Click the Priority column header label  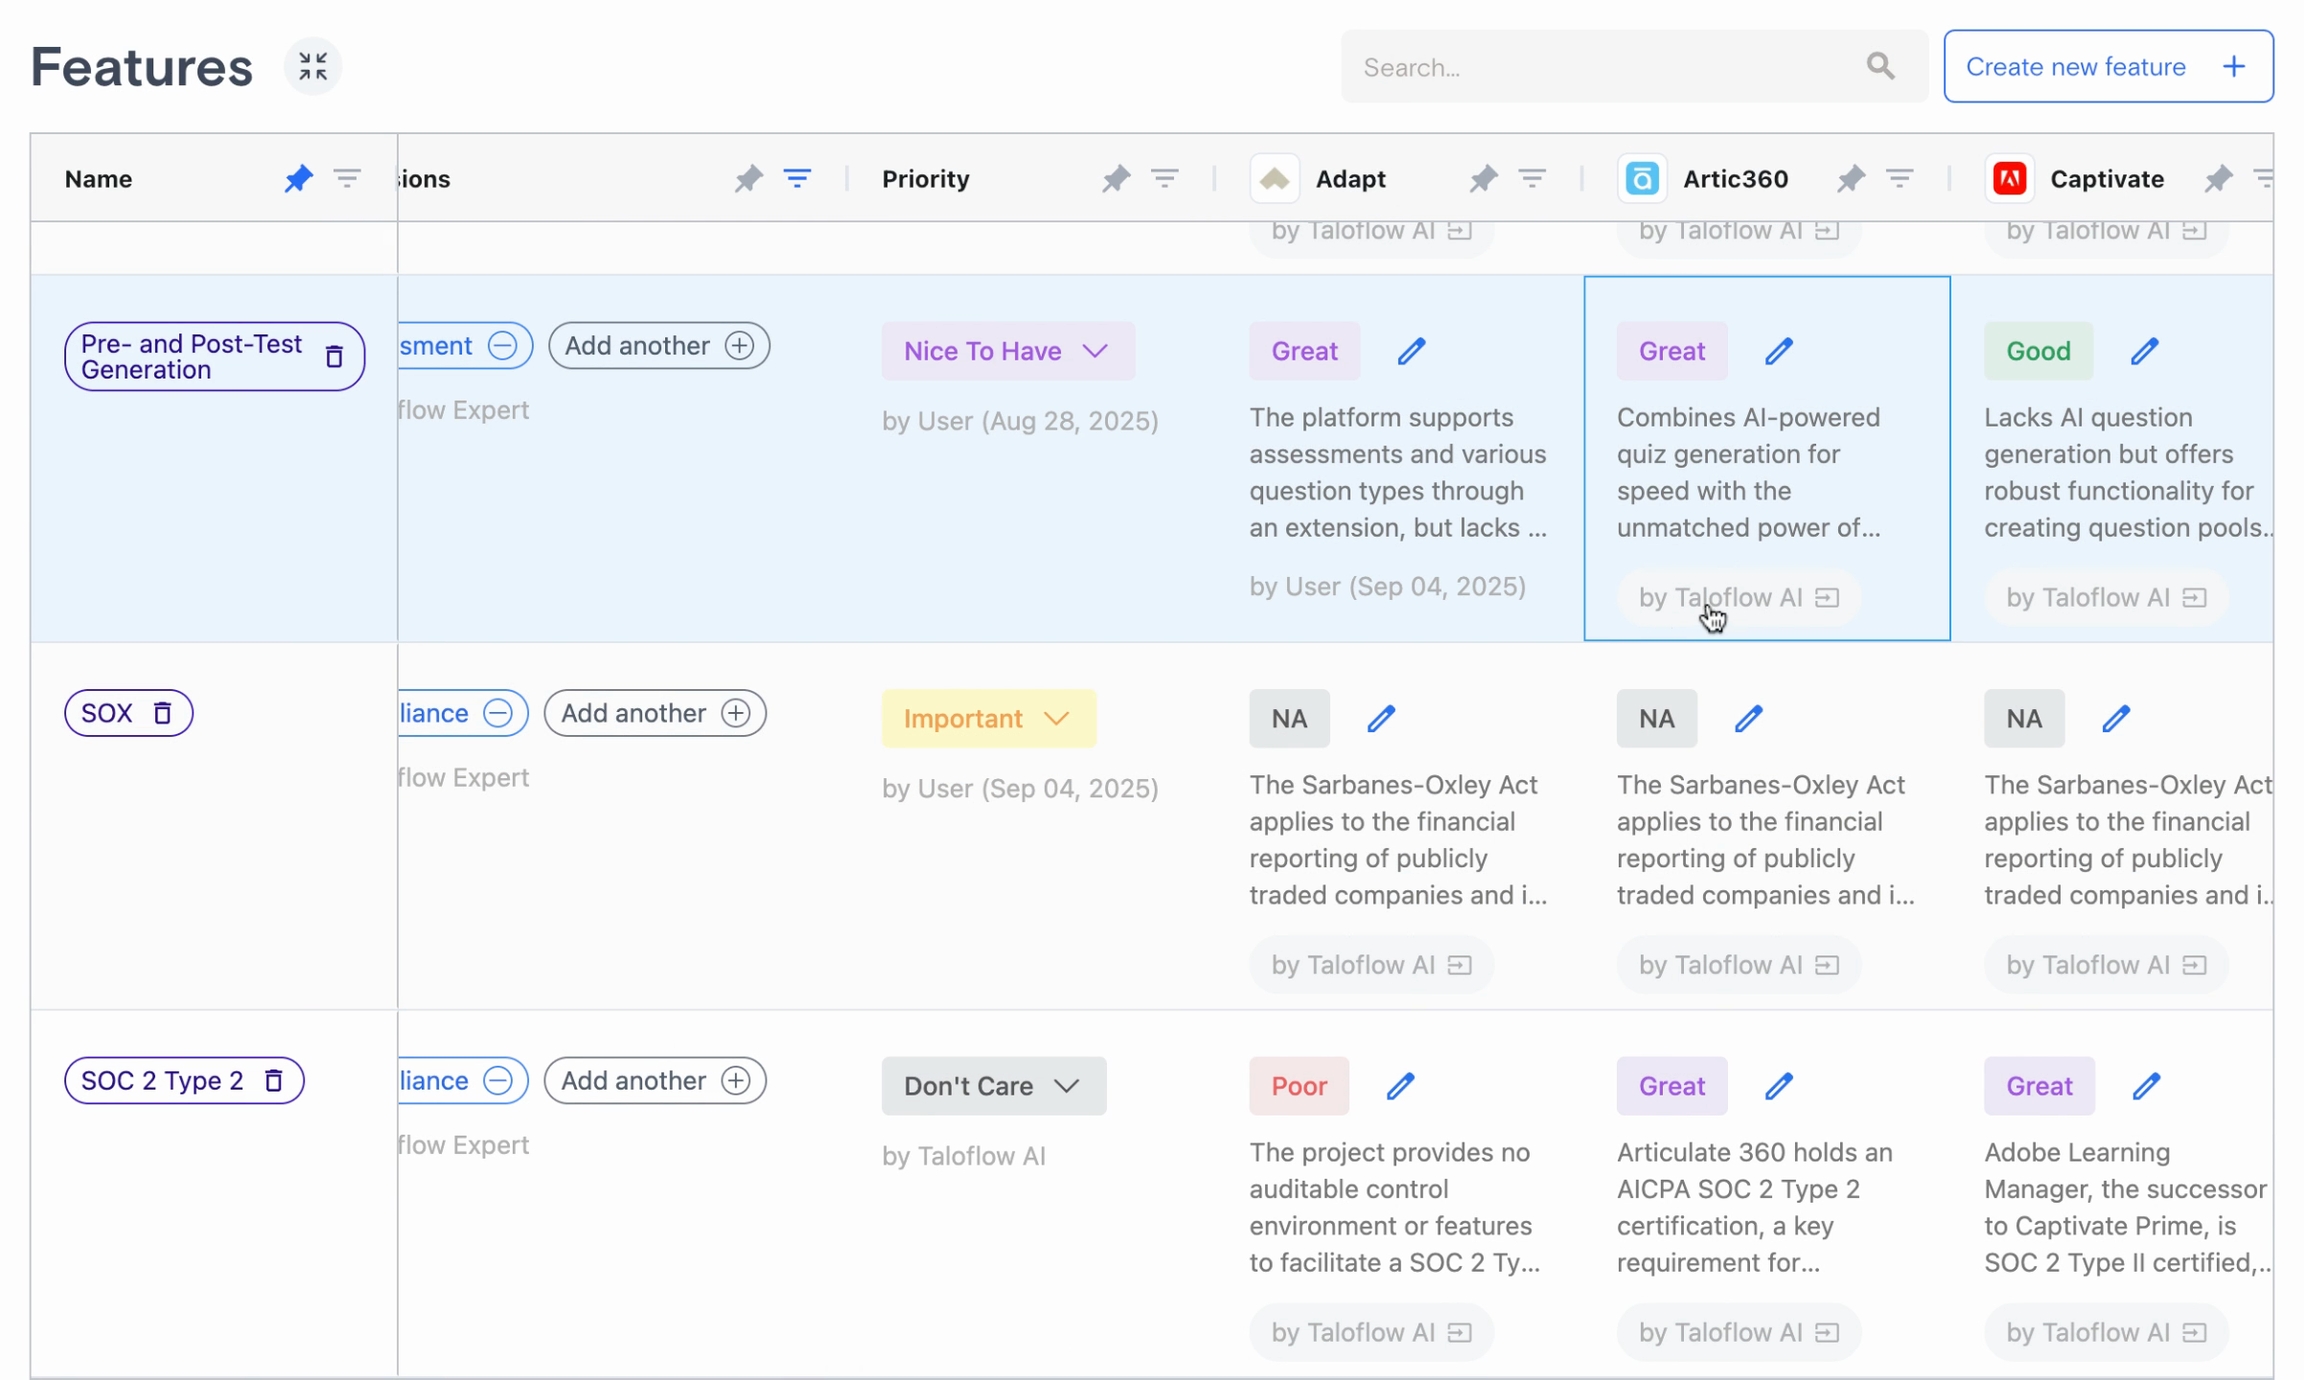(925, 179)
